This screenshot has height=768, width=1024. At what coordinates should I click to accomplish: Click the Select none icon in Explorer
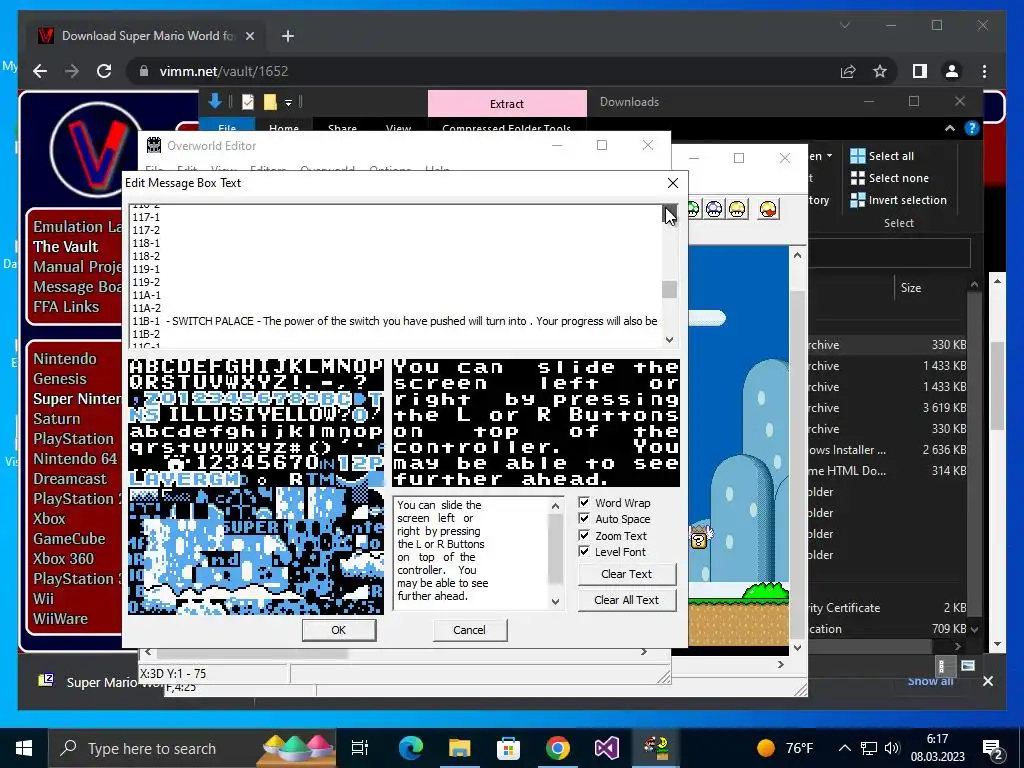pyautogui.click(x=857, y=178)
